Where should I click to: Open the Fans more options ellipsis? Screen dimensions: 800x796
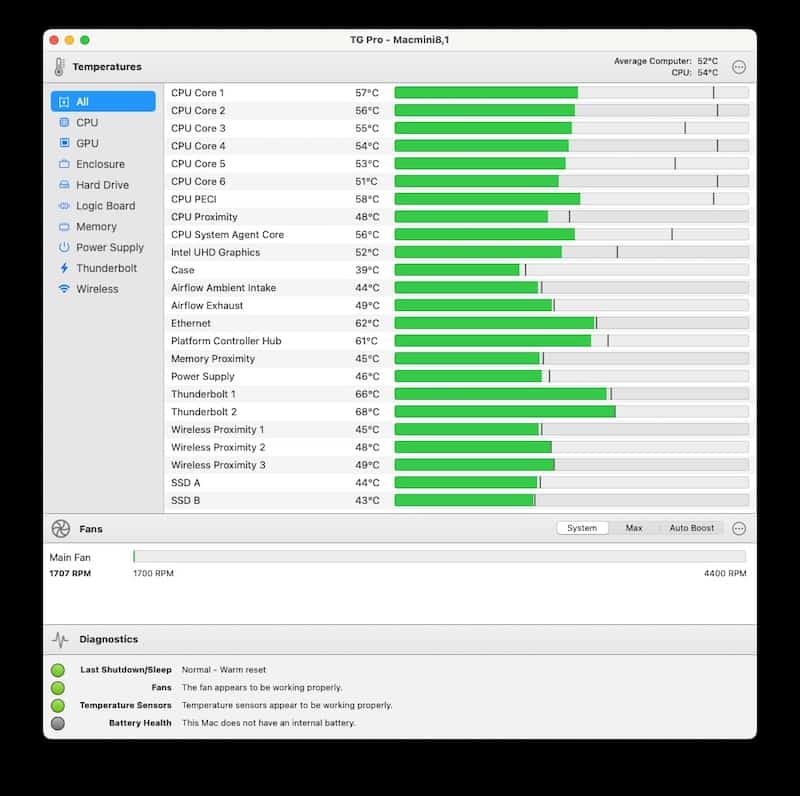pos(738,529)
